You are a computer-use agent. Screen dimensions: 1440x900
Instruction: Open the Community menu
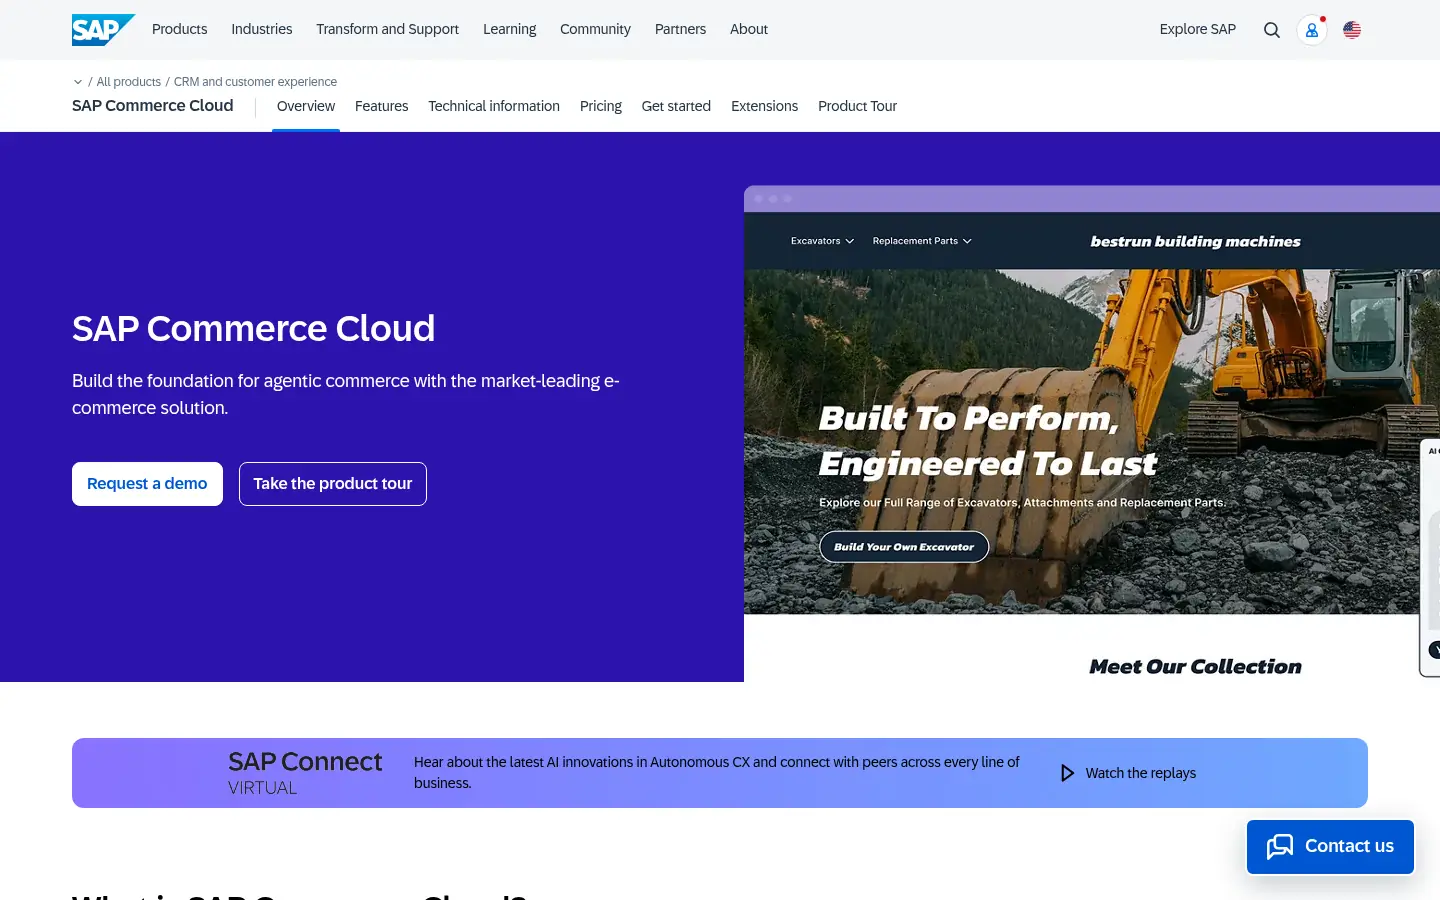pos(595,29)
